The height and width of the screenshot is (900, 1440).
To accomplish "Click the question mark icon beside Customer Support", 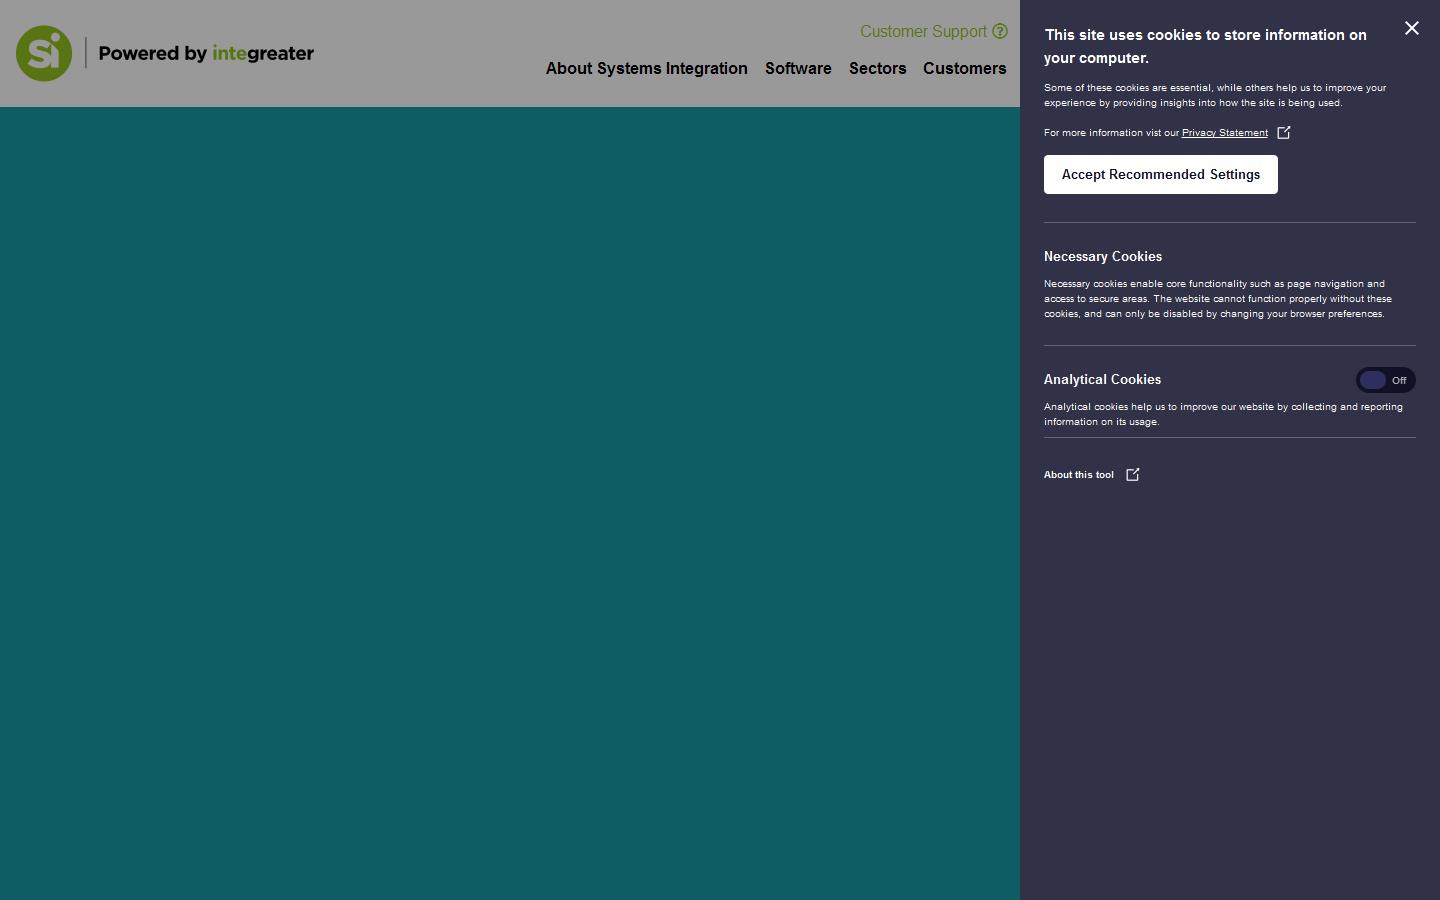I will [1000, 32].
